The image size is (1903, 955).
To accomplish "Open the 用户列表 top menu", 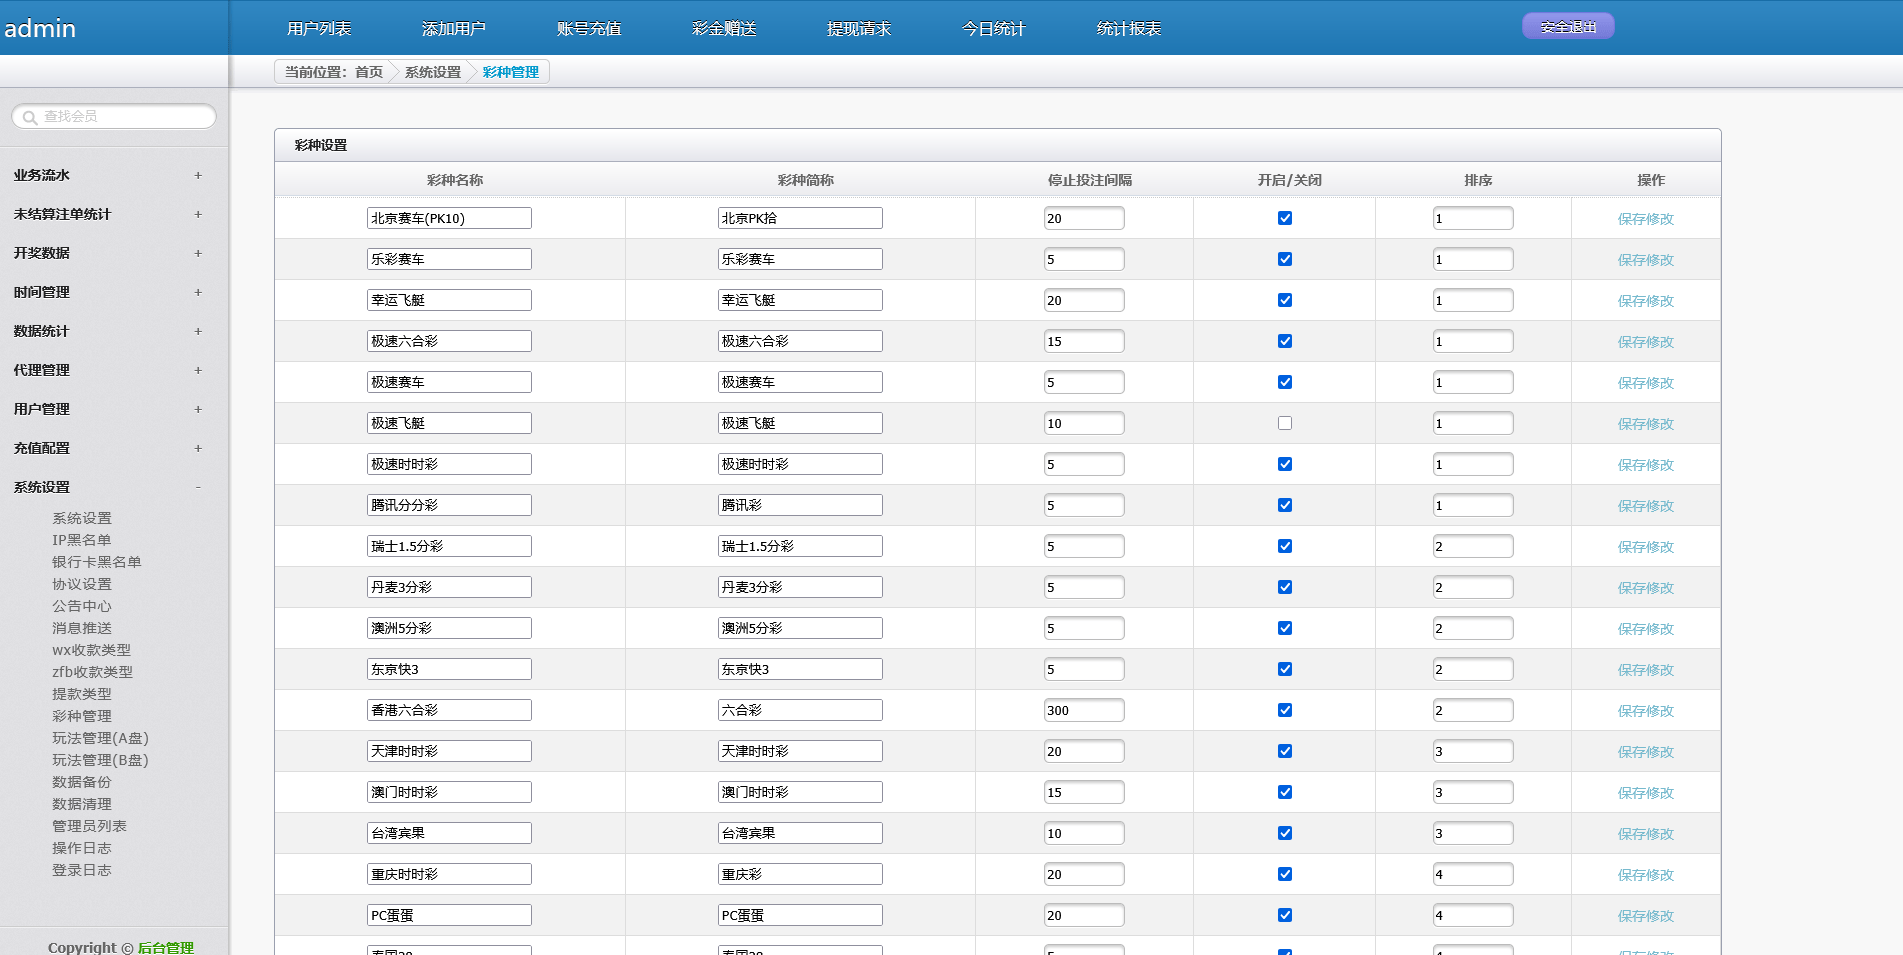I will pyautogui.click(x=319, y=29).
